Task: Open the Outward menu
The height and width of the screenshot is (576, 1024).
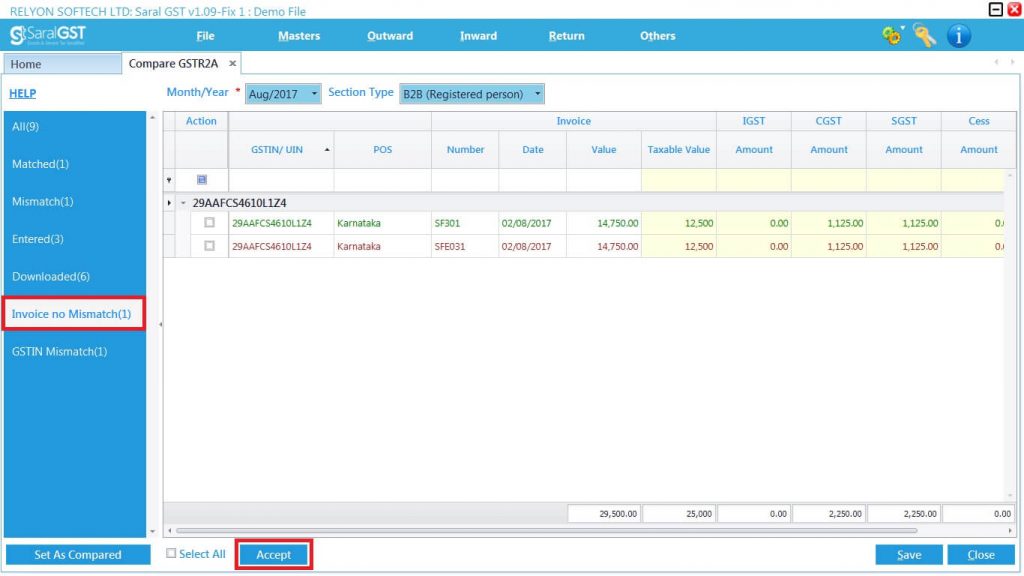Action: (x=390, y=36)
